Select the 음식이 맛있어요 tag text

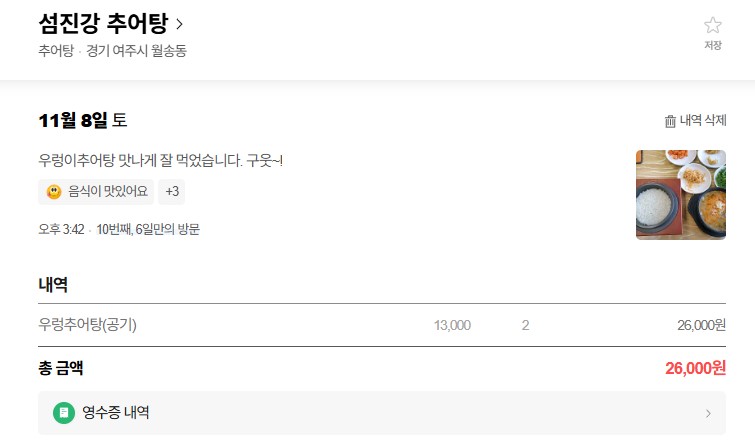point(108,191)
